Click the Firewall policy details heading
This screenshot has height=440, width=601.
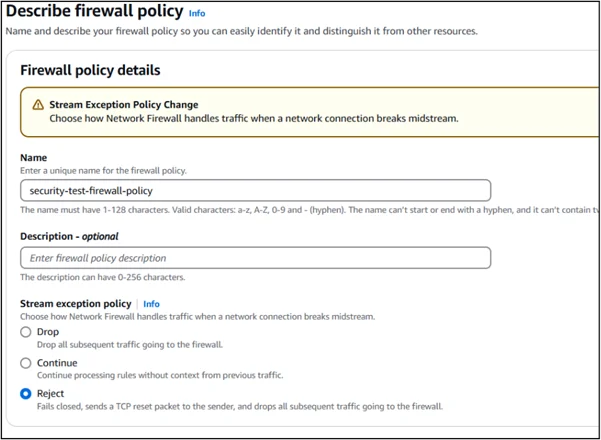click(90, 71)
